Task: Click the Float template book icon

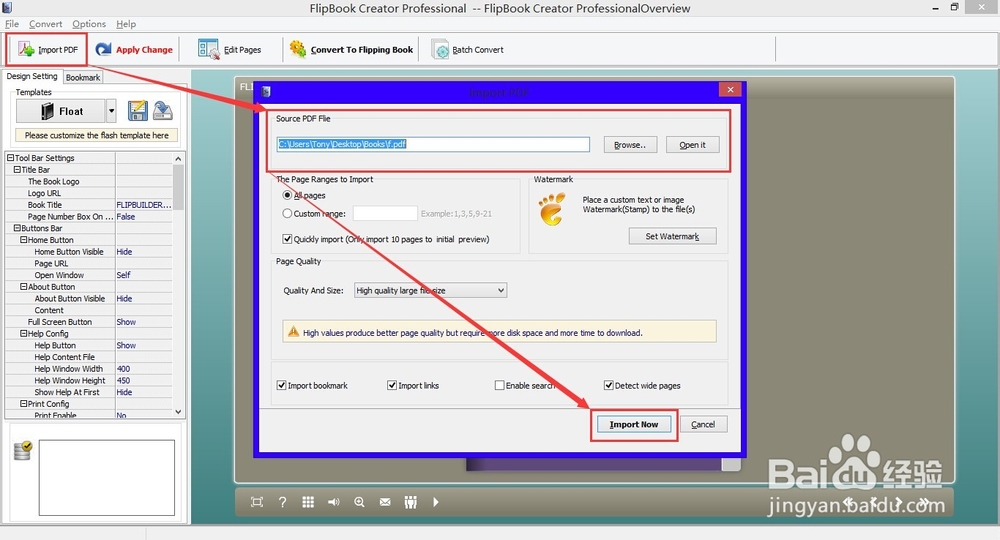Action: coord(48,111)
